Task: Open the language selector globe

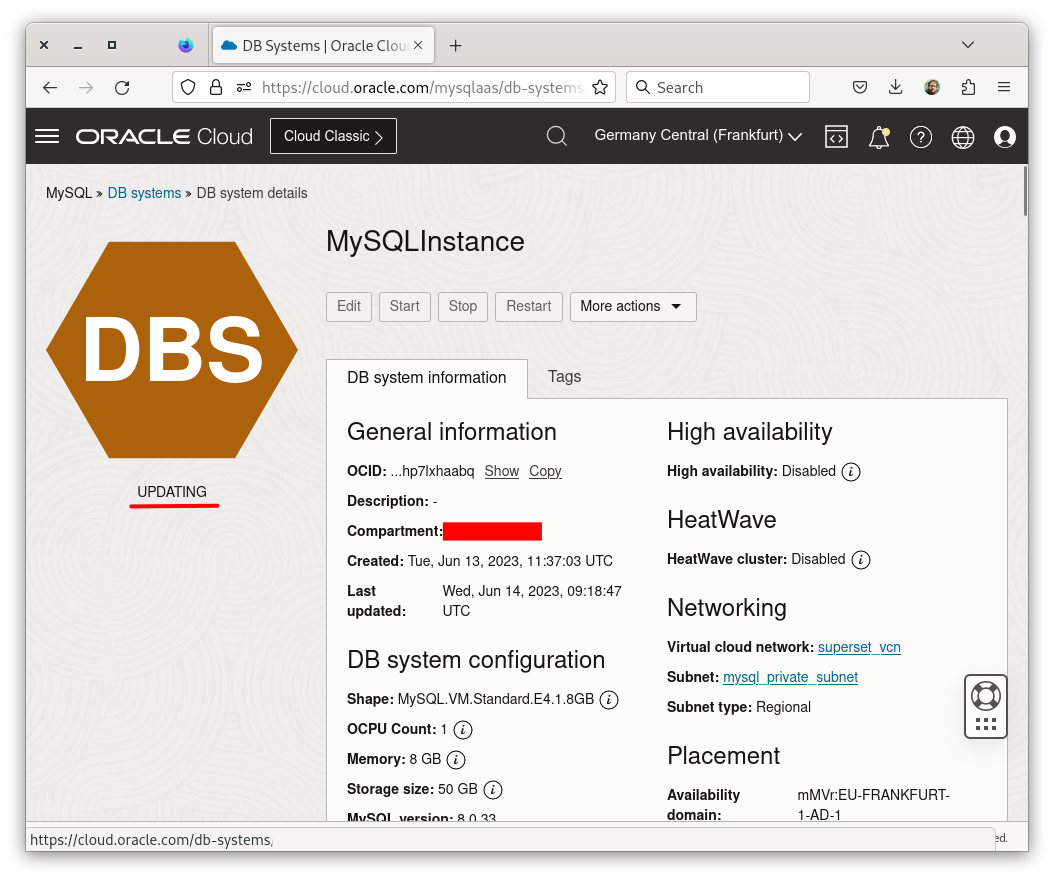Action: point(963,137)
